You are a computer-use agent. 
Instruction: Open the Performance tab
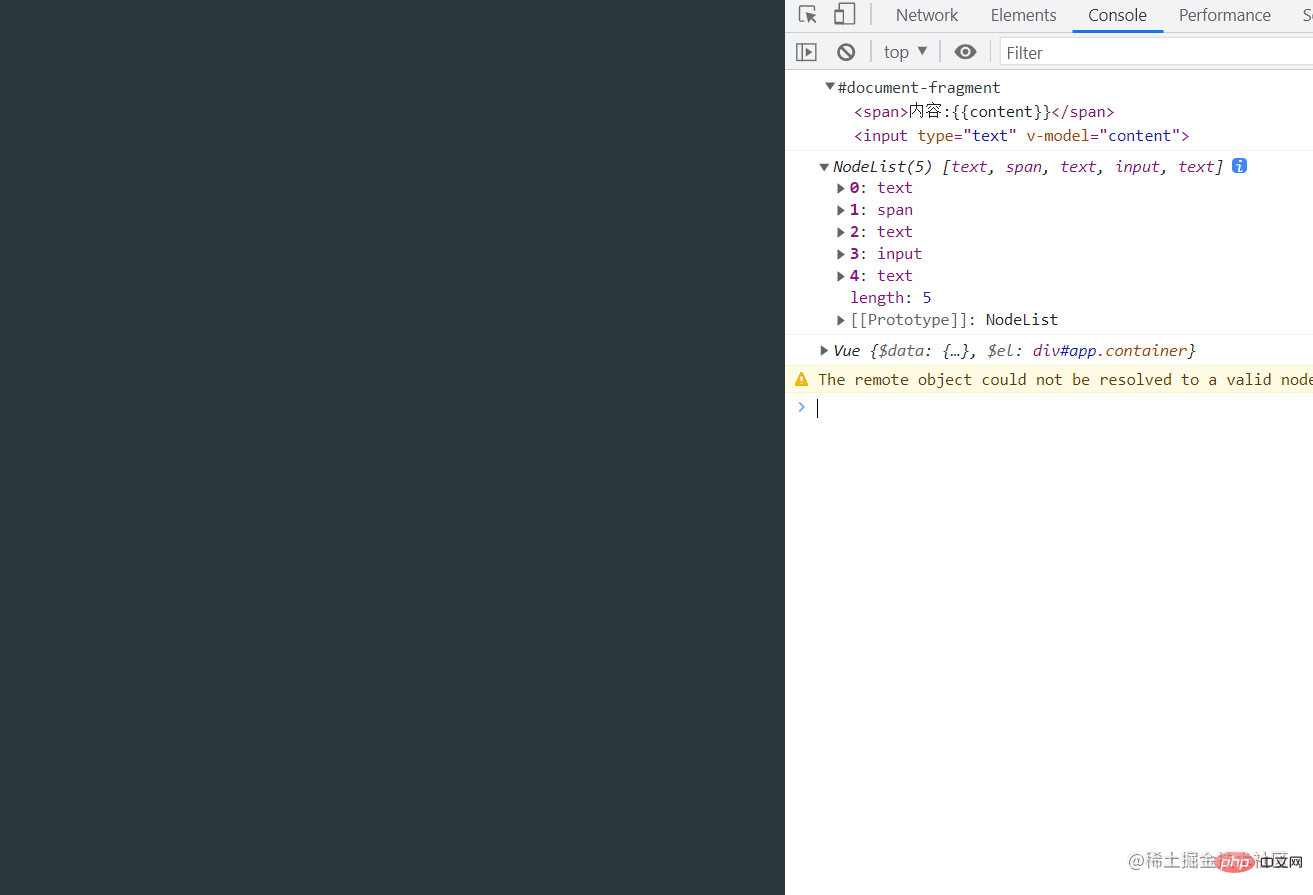tap(1224, 15)
